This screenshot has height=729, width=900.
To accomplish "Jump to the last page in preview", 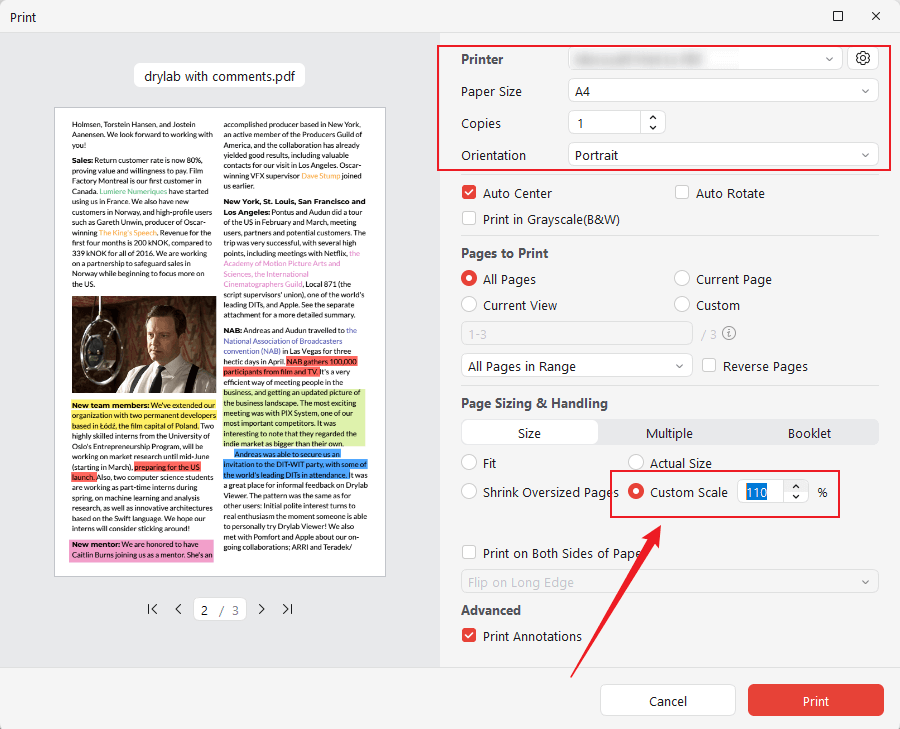I will pos(287,608).
